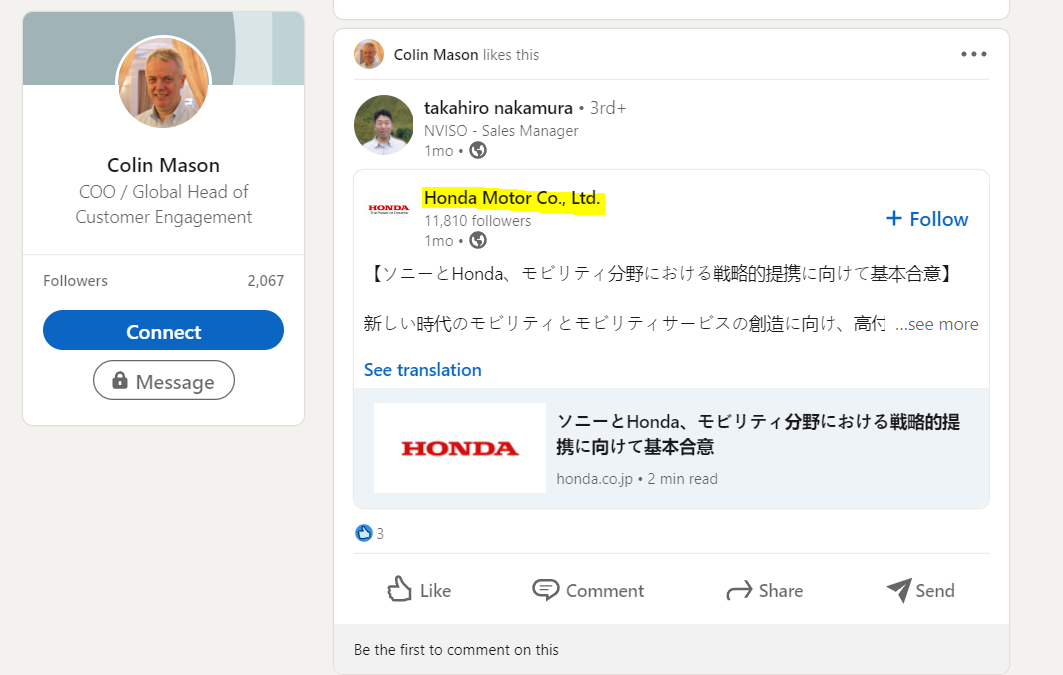Click the Honda logo beside company name
The image size is (1063, 675).
point(388,208)
